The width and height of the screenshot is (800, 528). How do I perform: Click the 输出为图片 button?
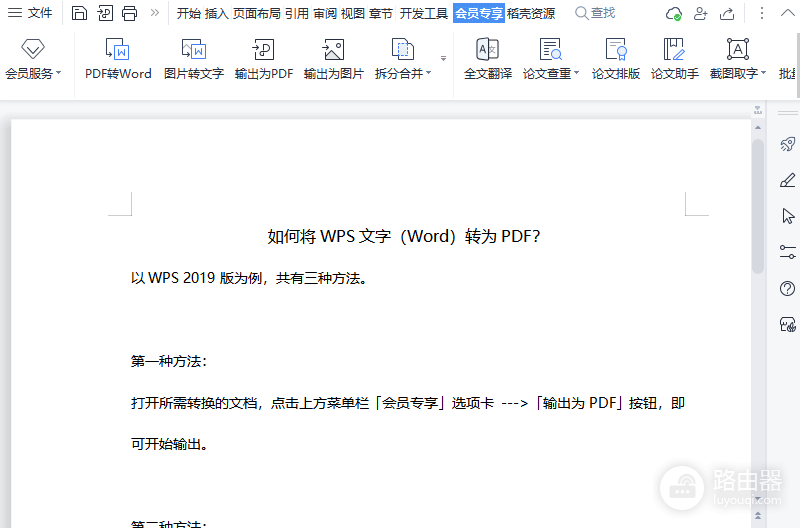(x=333, y=60)
